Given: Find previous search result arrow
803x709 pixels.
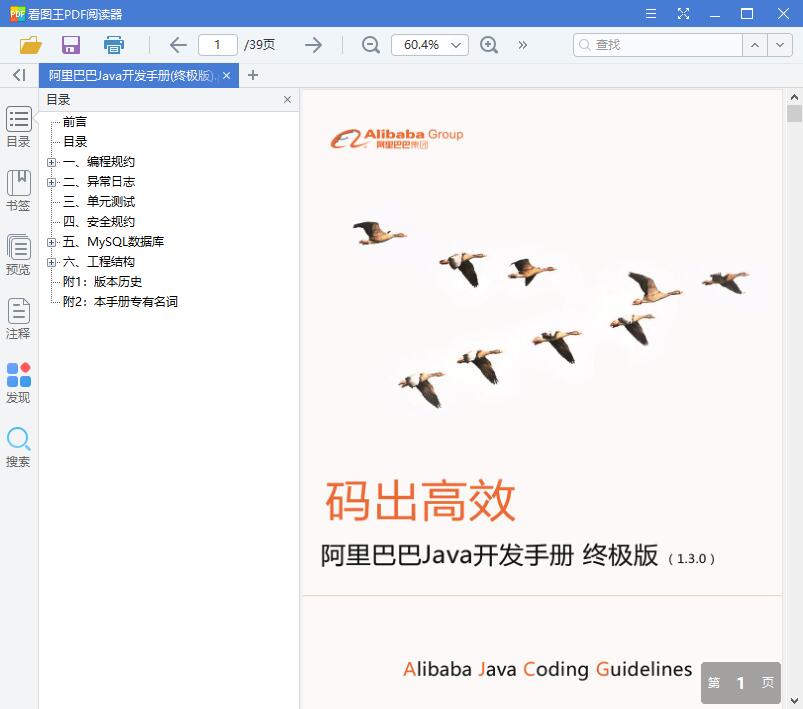Looking at the screenshot, I should point(754,45).
